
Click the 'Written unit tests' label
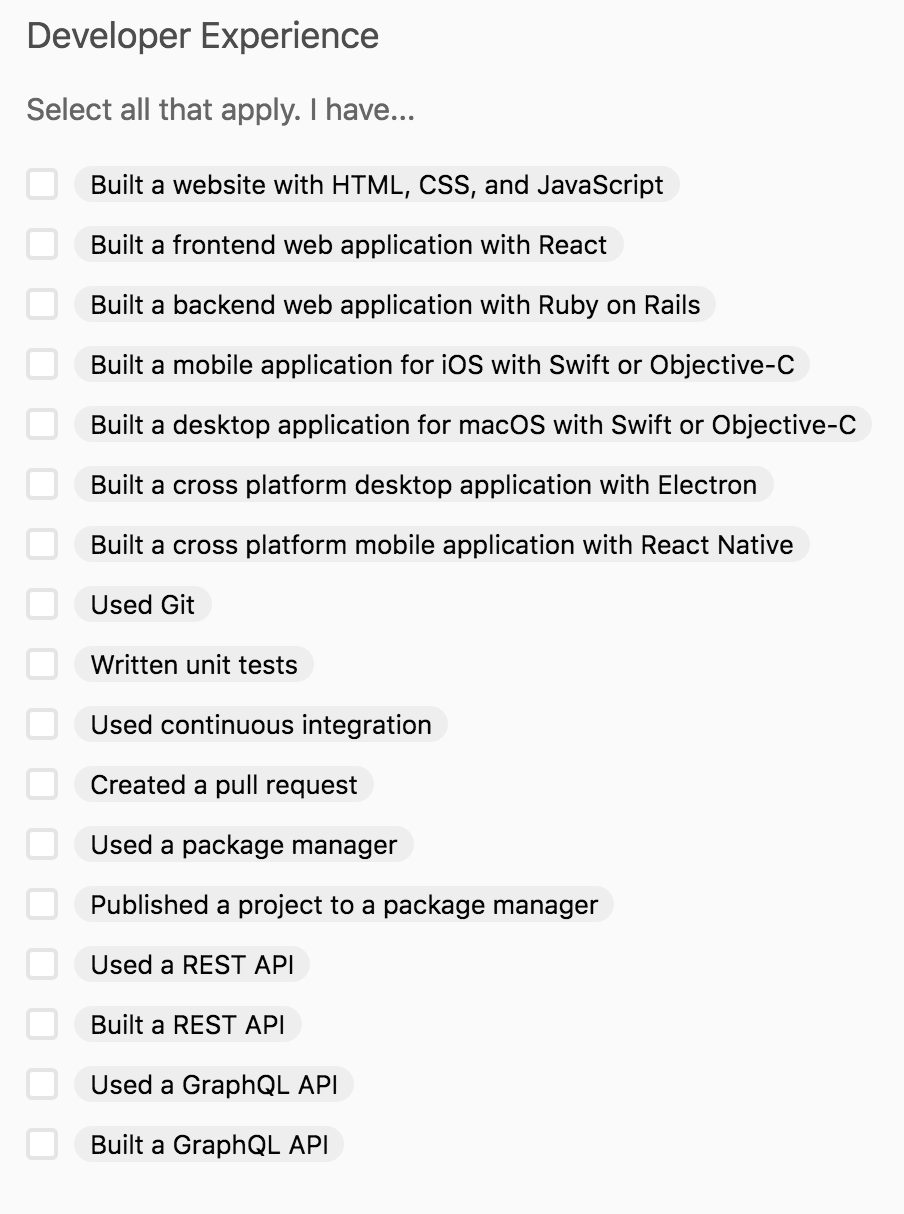[194, 665]
